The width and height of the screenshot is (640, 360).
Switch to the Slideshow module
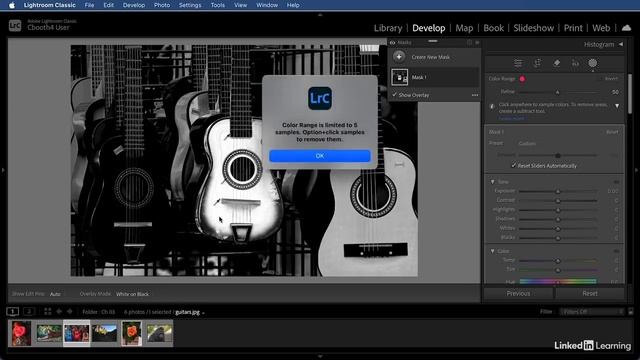coord(533,28)
